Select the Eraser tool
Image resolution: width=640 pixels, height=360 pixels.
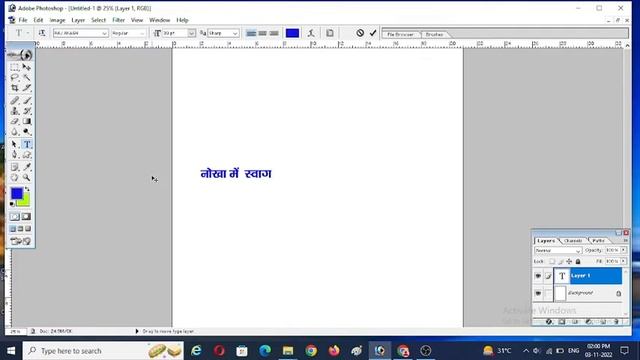15,121
